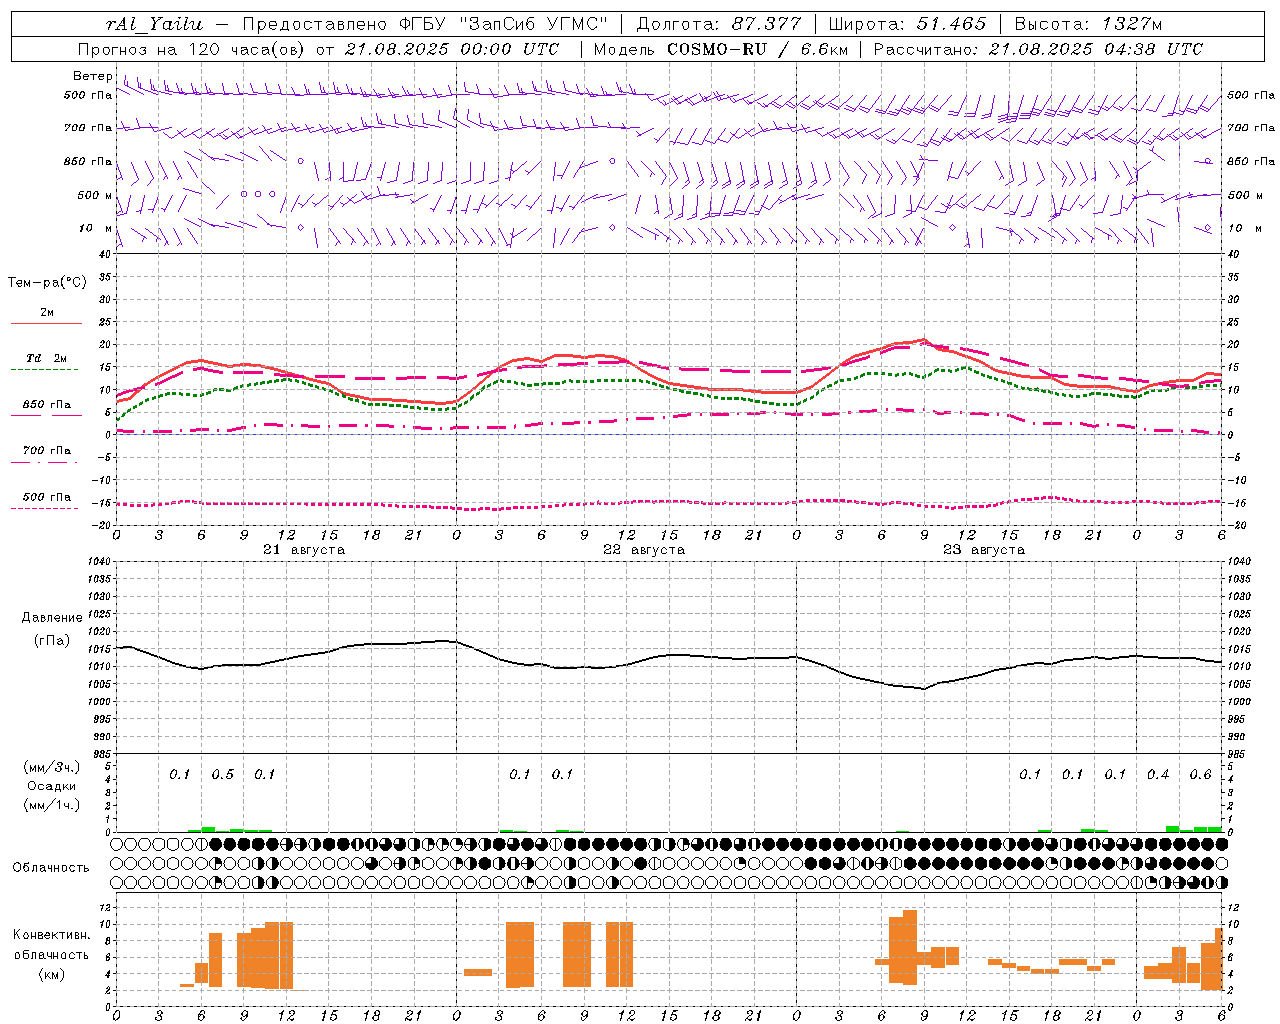Image resolution: width=1280 pixels, height=1024 pixels.
Task: Click the 23 августа date label
Action: click(984, 550)
